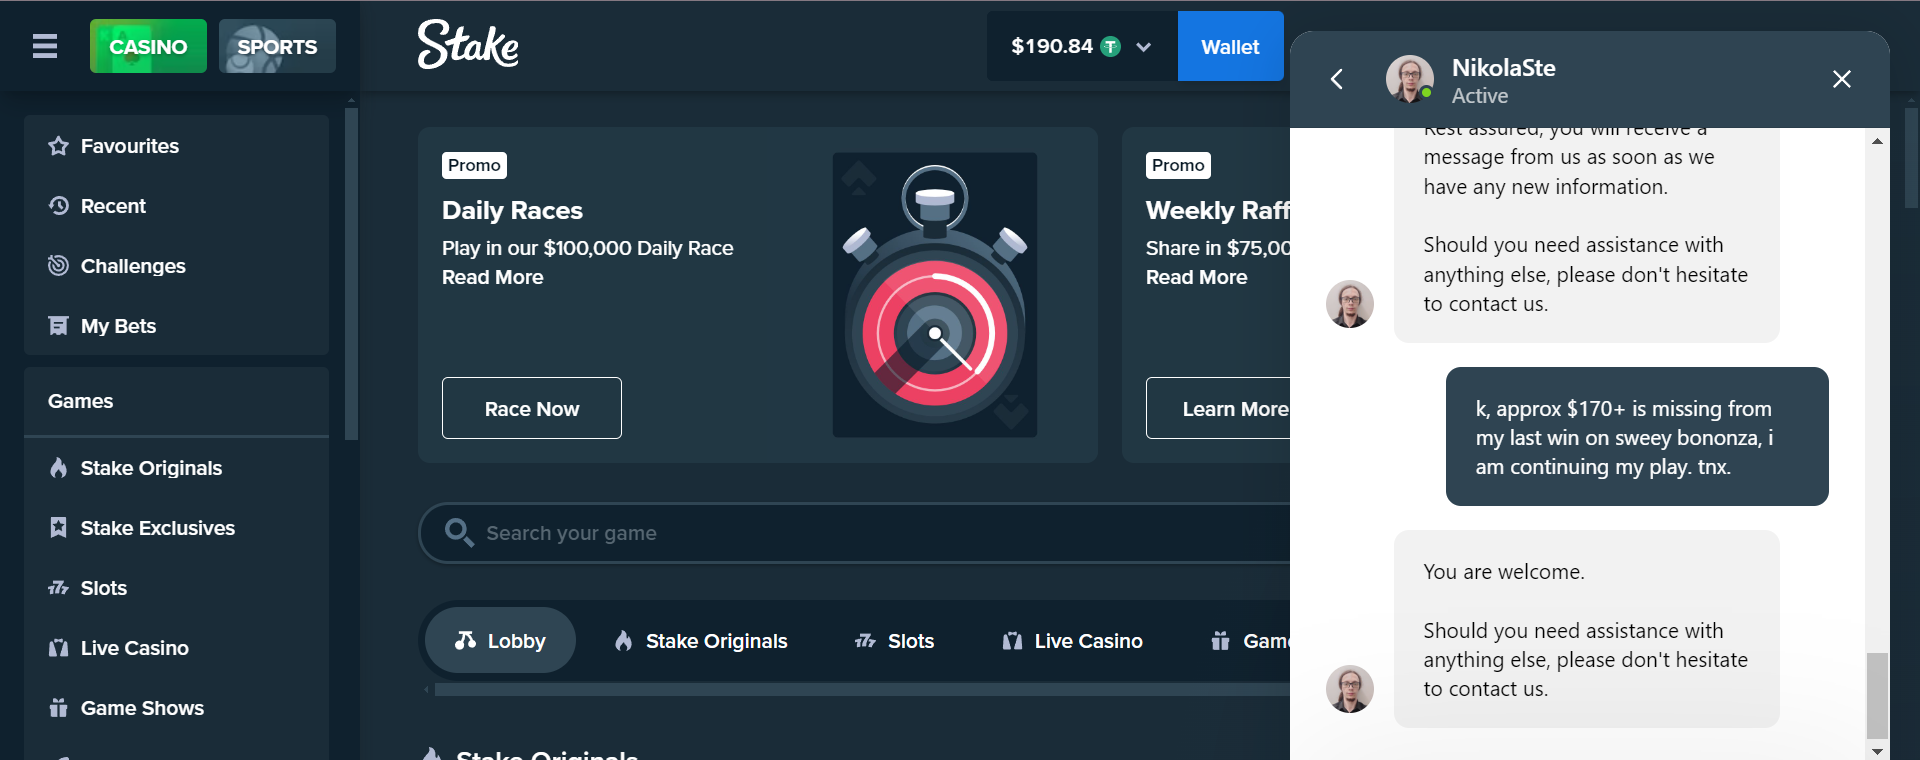The width and height of the screenshot is (1920, 760).
Task: Open My Bets in the sidebar
Action: tap(177, 326)
